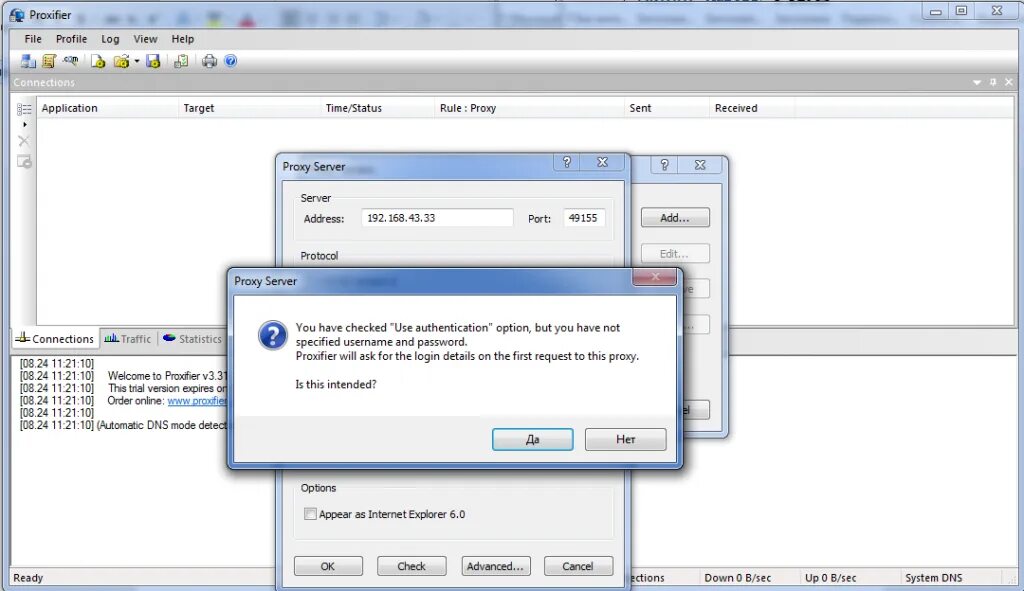Click OK in Proxy Server dialog
Viewport: 1024px width, 591px height.
tap(328, 566)
